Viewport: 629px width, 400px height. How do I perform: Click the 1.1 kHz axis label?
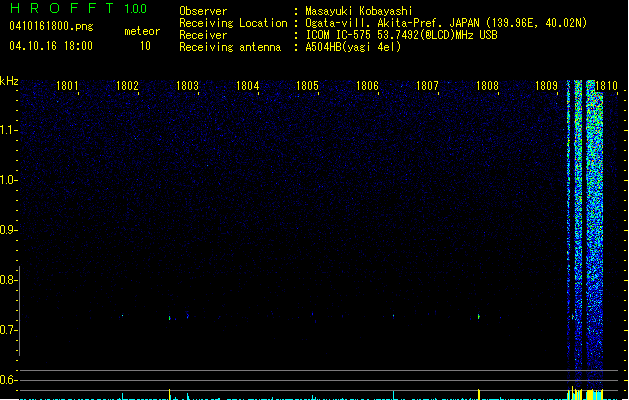click(9, 130)
